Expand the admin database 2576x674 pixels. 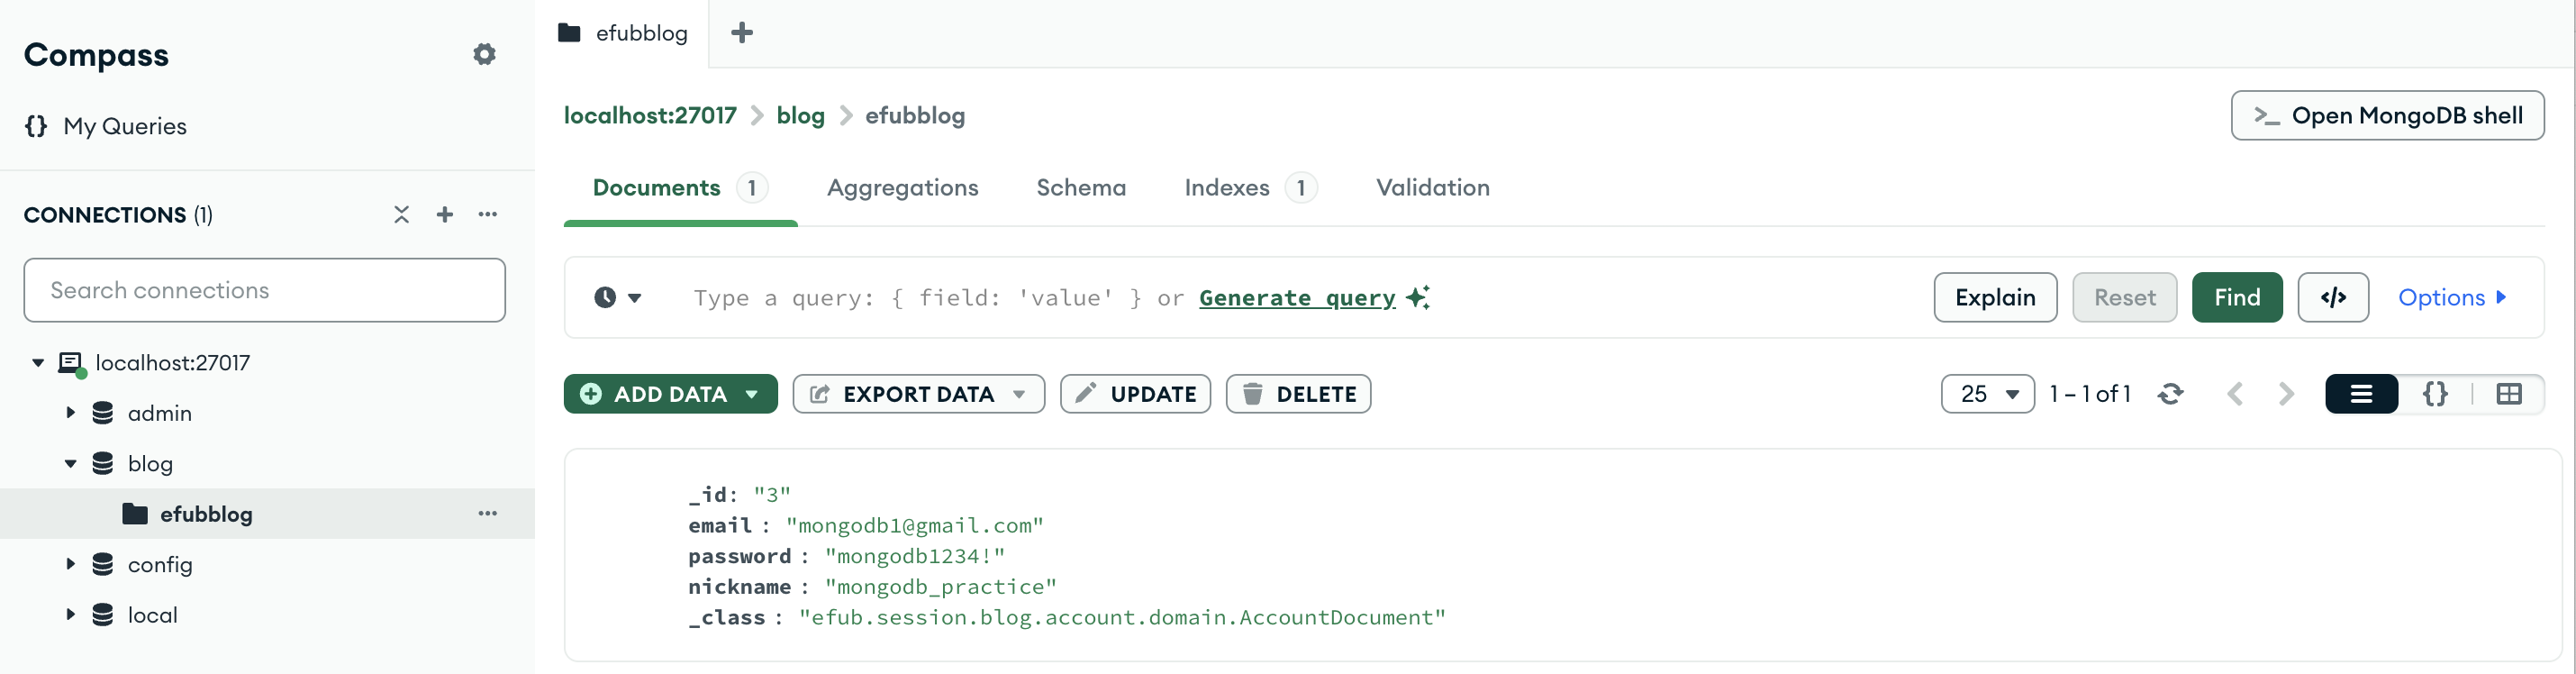70,413
